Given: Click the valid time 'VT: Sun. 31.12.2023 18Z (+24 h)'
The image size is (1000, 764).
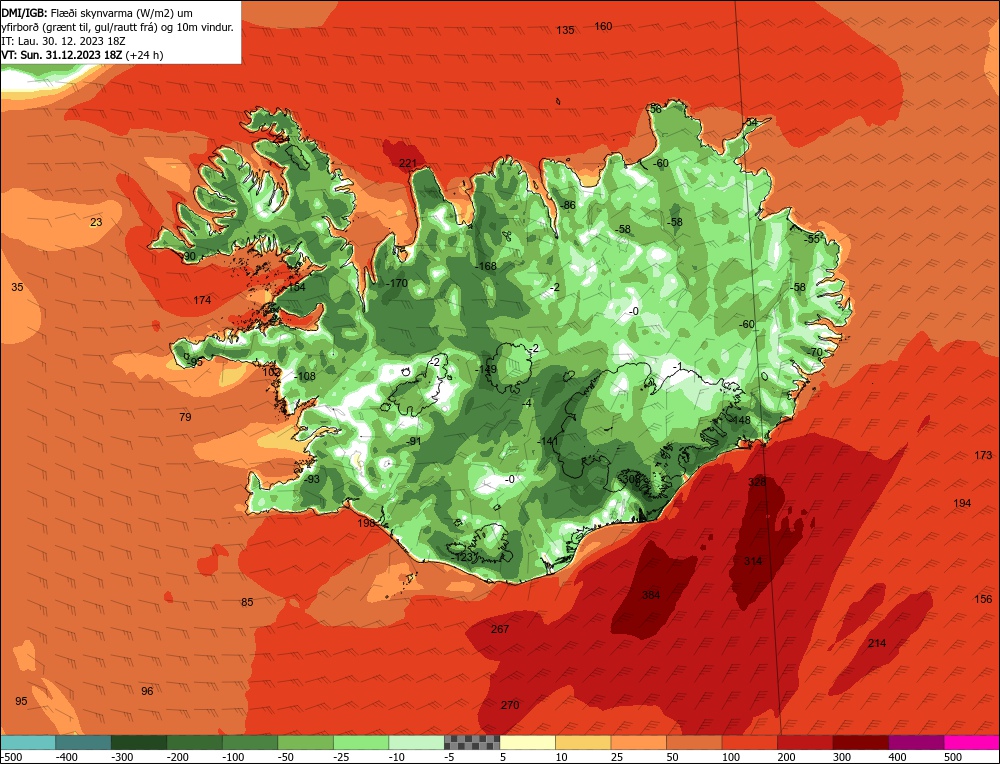Looking at the screenshot, I should click(82, 55).
